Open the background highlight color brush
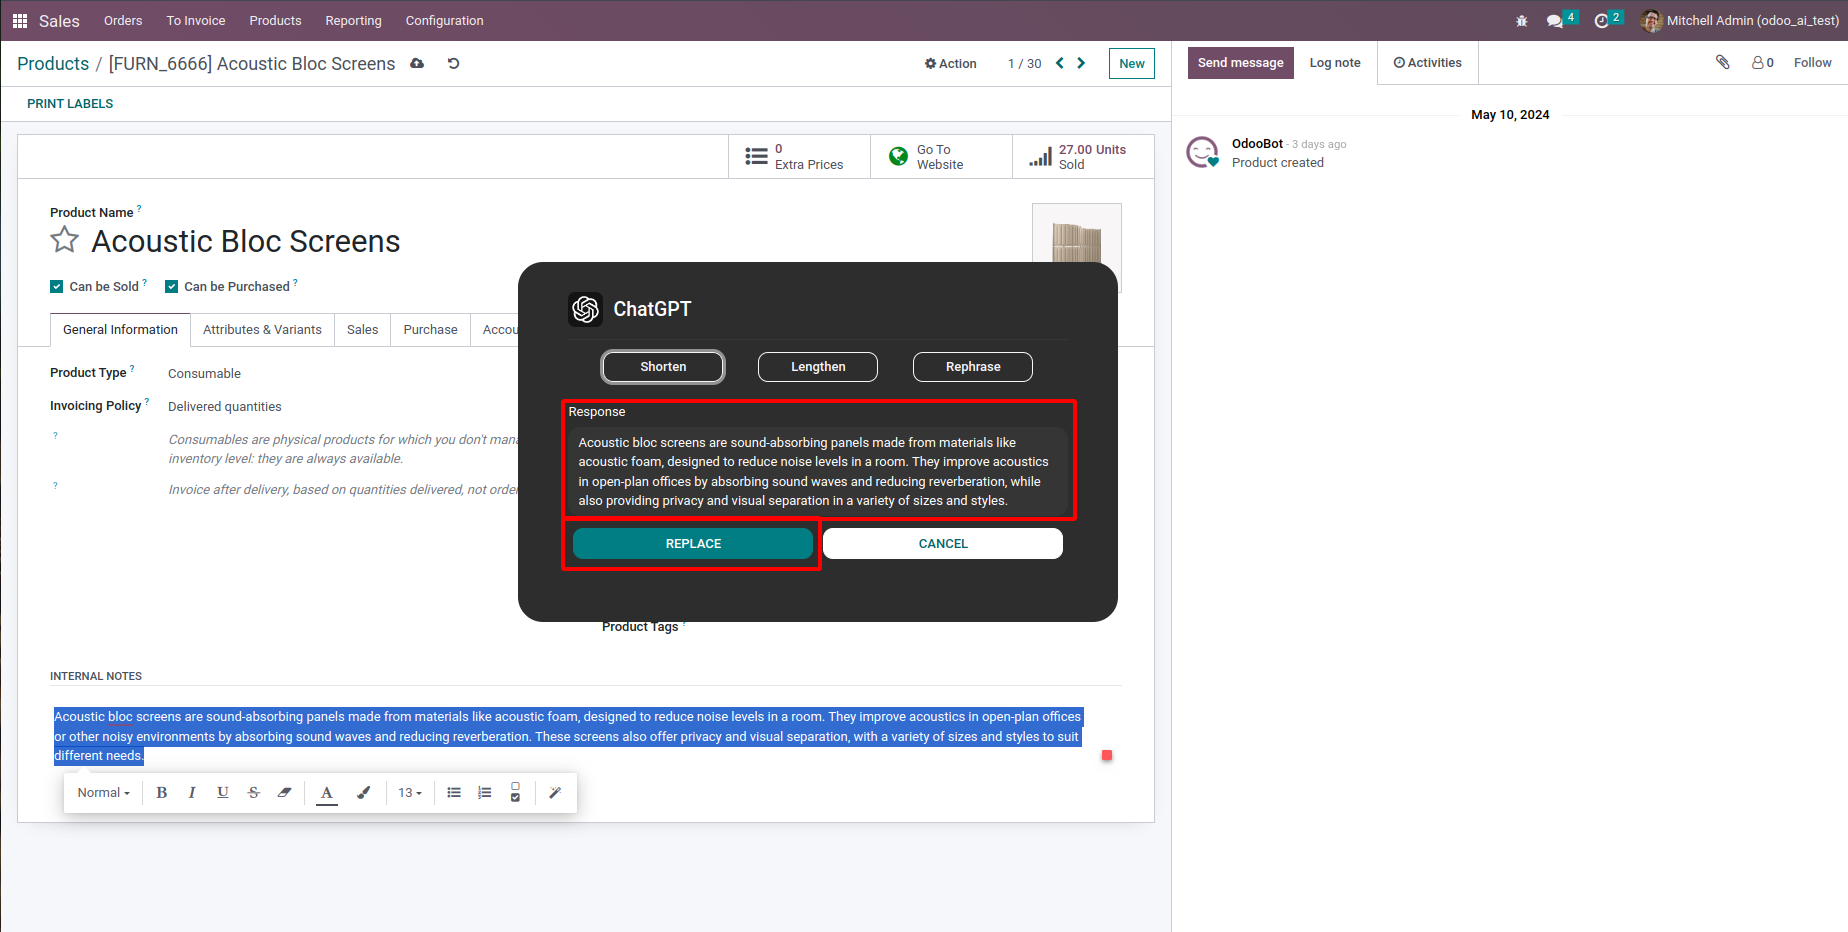Screen dimensions: 1848x932 coord(364,793)
